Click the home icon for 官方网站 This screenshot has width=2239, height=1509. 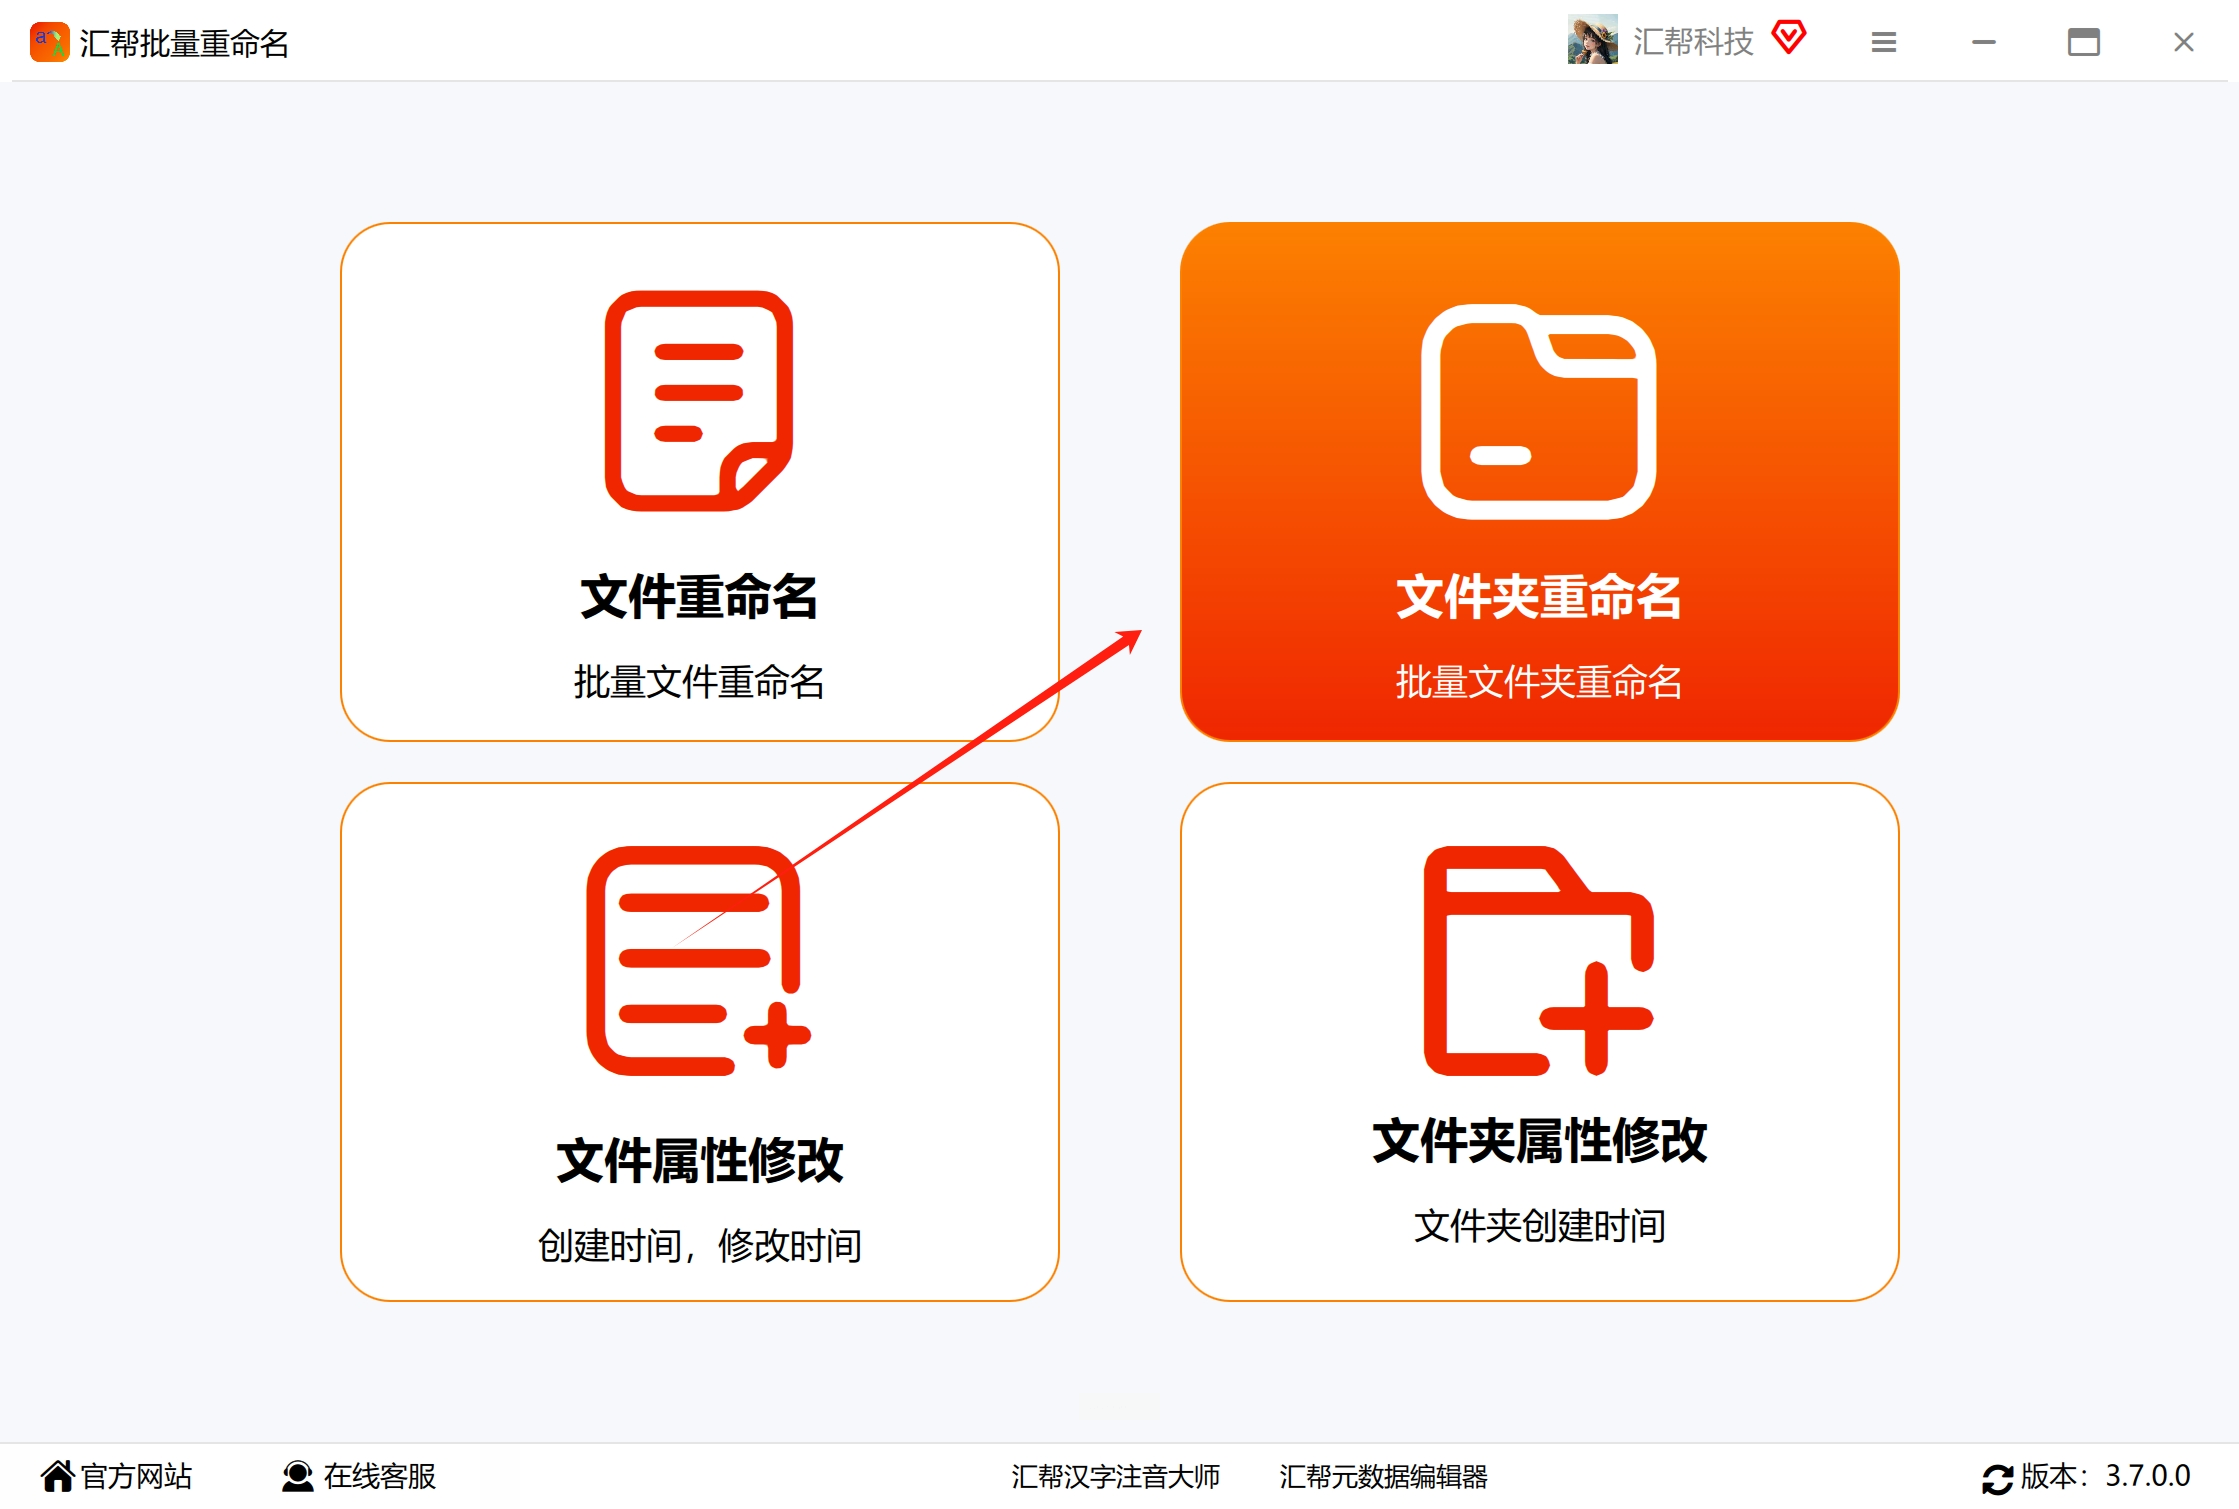[x=58, y=1476]
